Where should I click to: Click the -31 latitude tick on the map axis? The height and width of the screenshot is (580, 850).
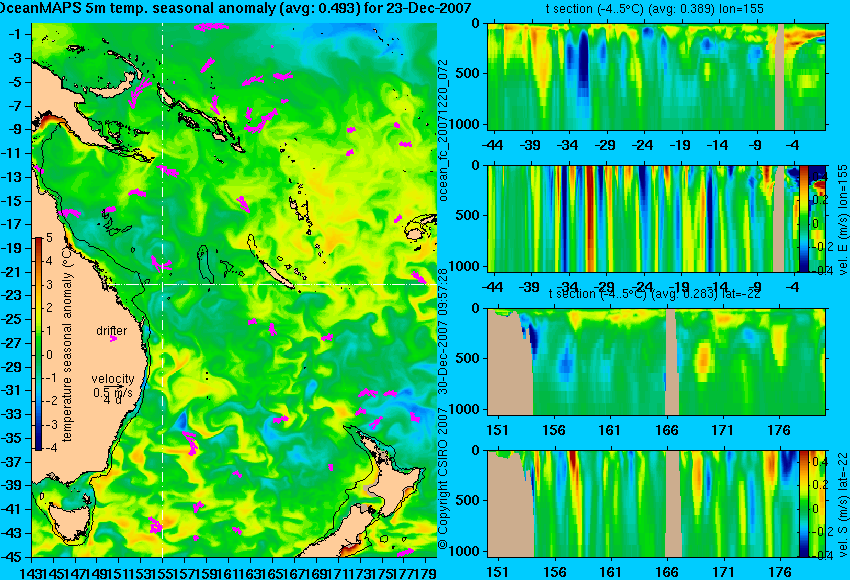(x=15, y=390)
